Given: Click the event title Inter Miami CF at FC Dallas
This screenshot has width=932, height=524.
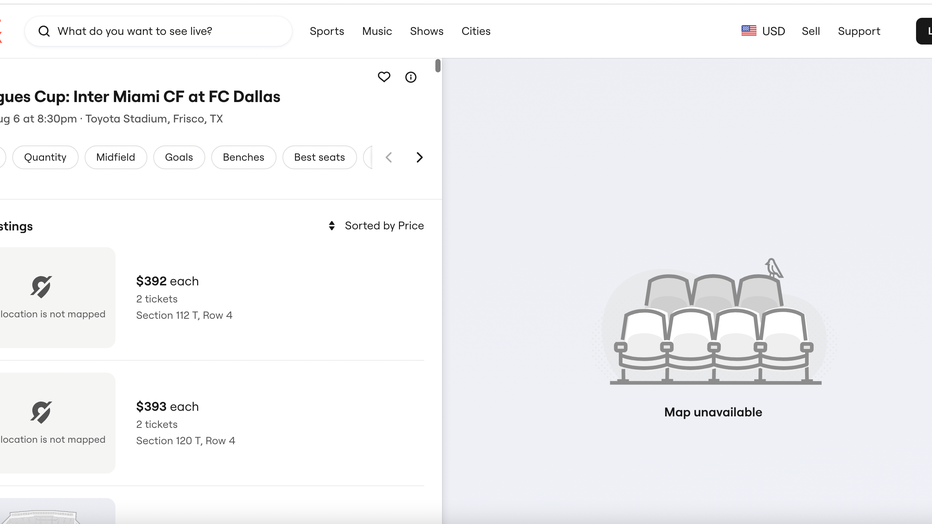Looking at the screenshot, I should pyautogui.click(x=139, y=97).
